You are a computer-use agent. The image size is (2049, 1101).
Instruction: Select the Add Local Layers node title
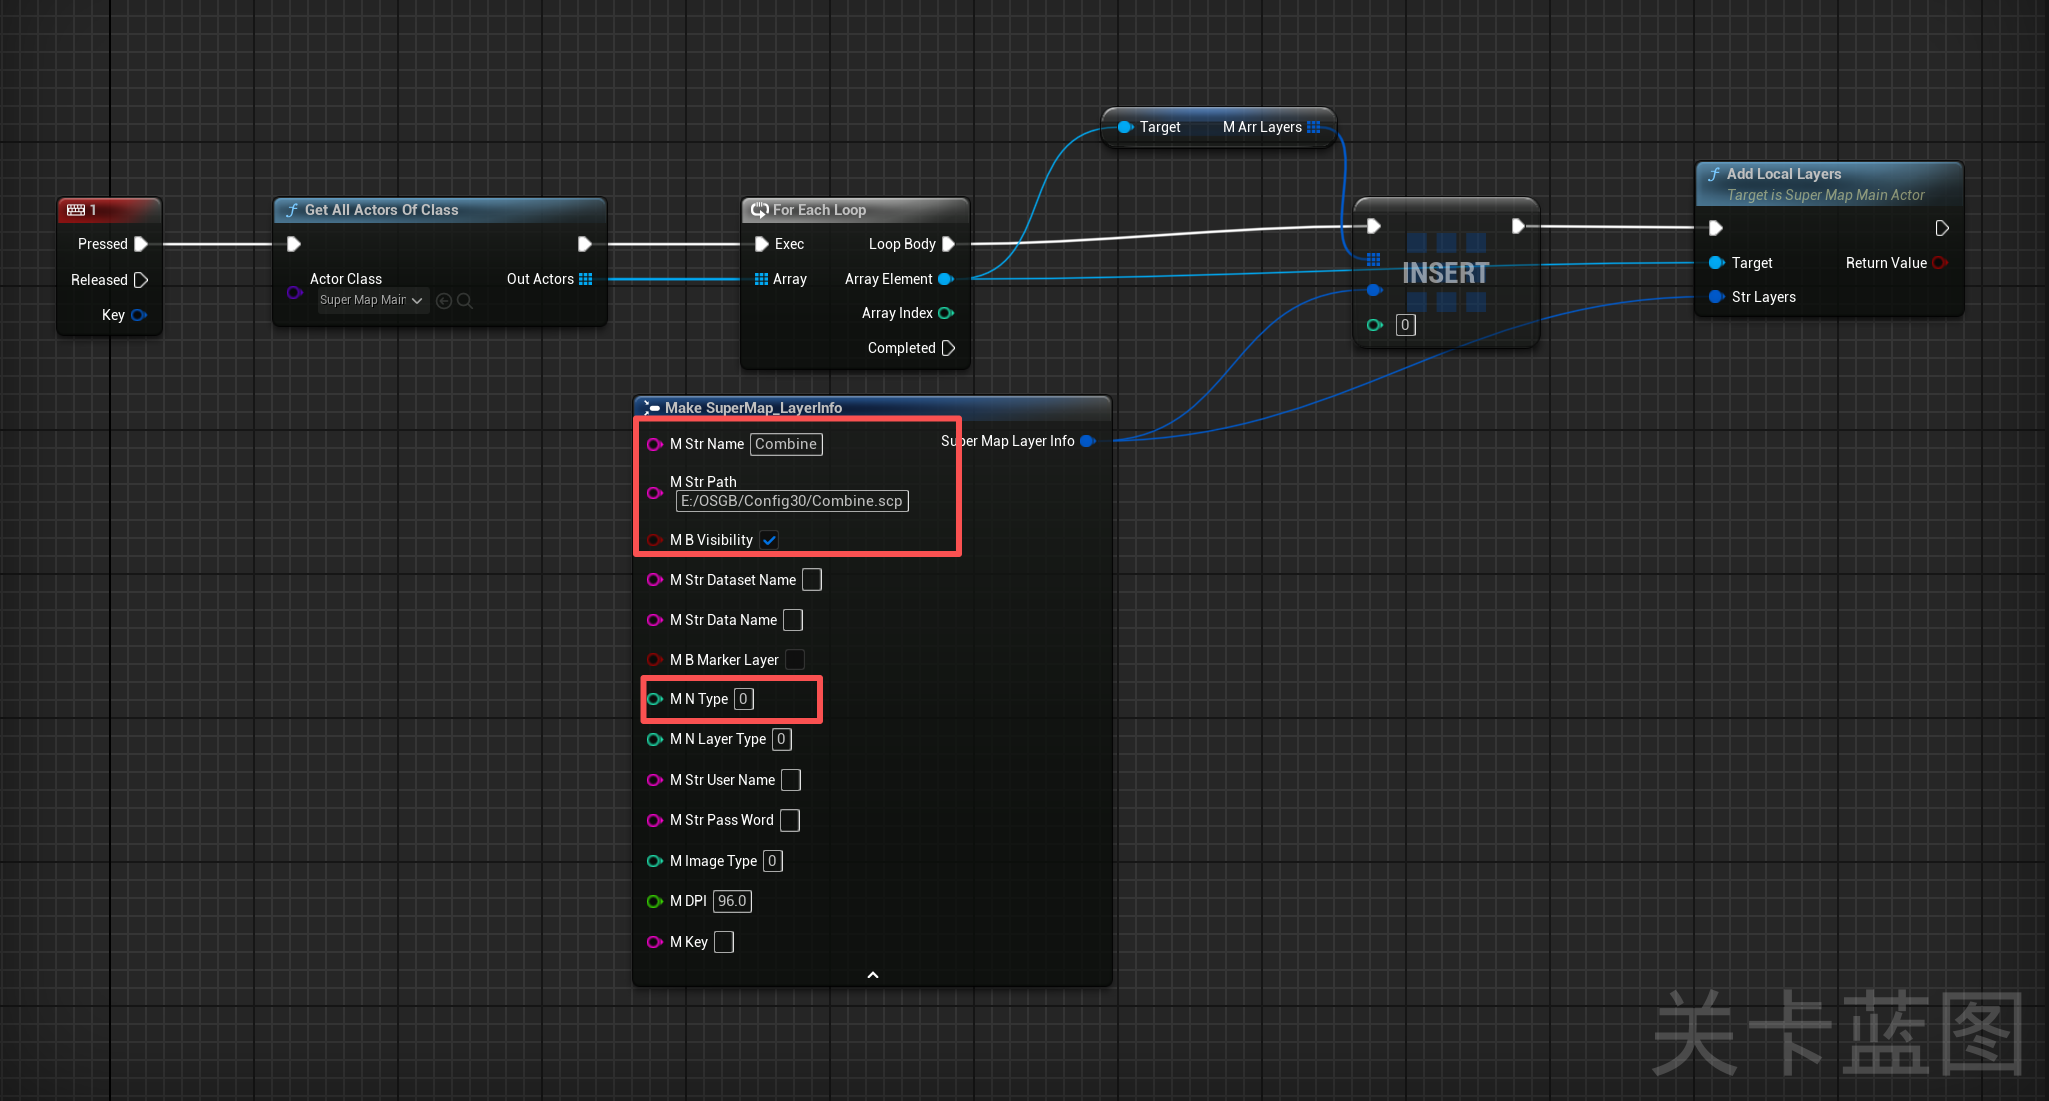(x=1784, y=174)
